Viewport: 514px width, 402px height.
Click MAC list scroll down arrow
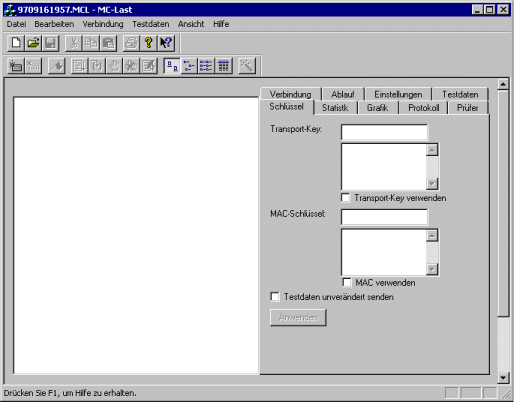[x=432, y=269]
